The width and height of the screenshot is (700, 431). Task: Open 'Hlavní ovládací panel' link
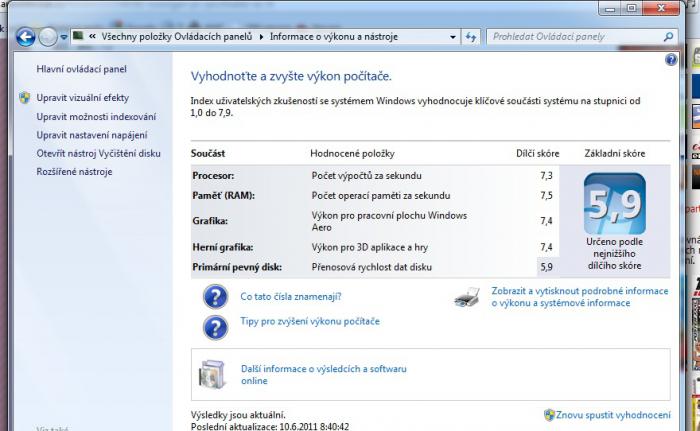pos(81,69)
